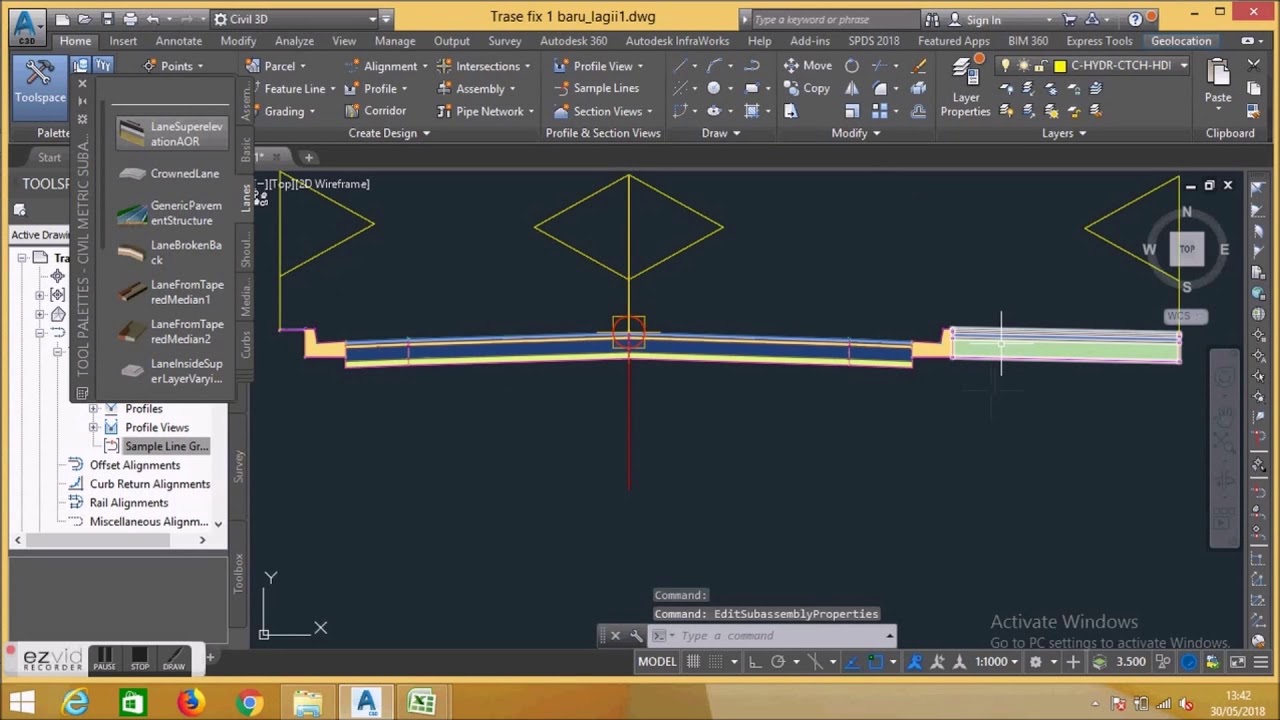This screenshot has width=1280, height=720.
Task: Click the LaneSuperelevationAOR subassembly
Action: pyautogui.click(x=171, y=134)
